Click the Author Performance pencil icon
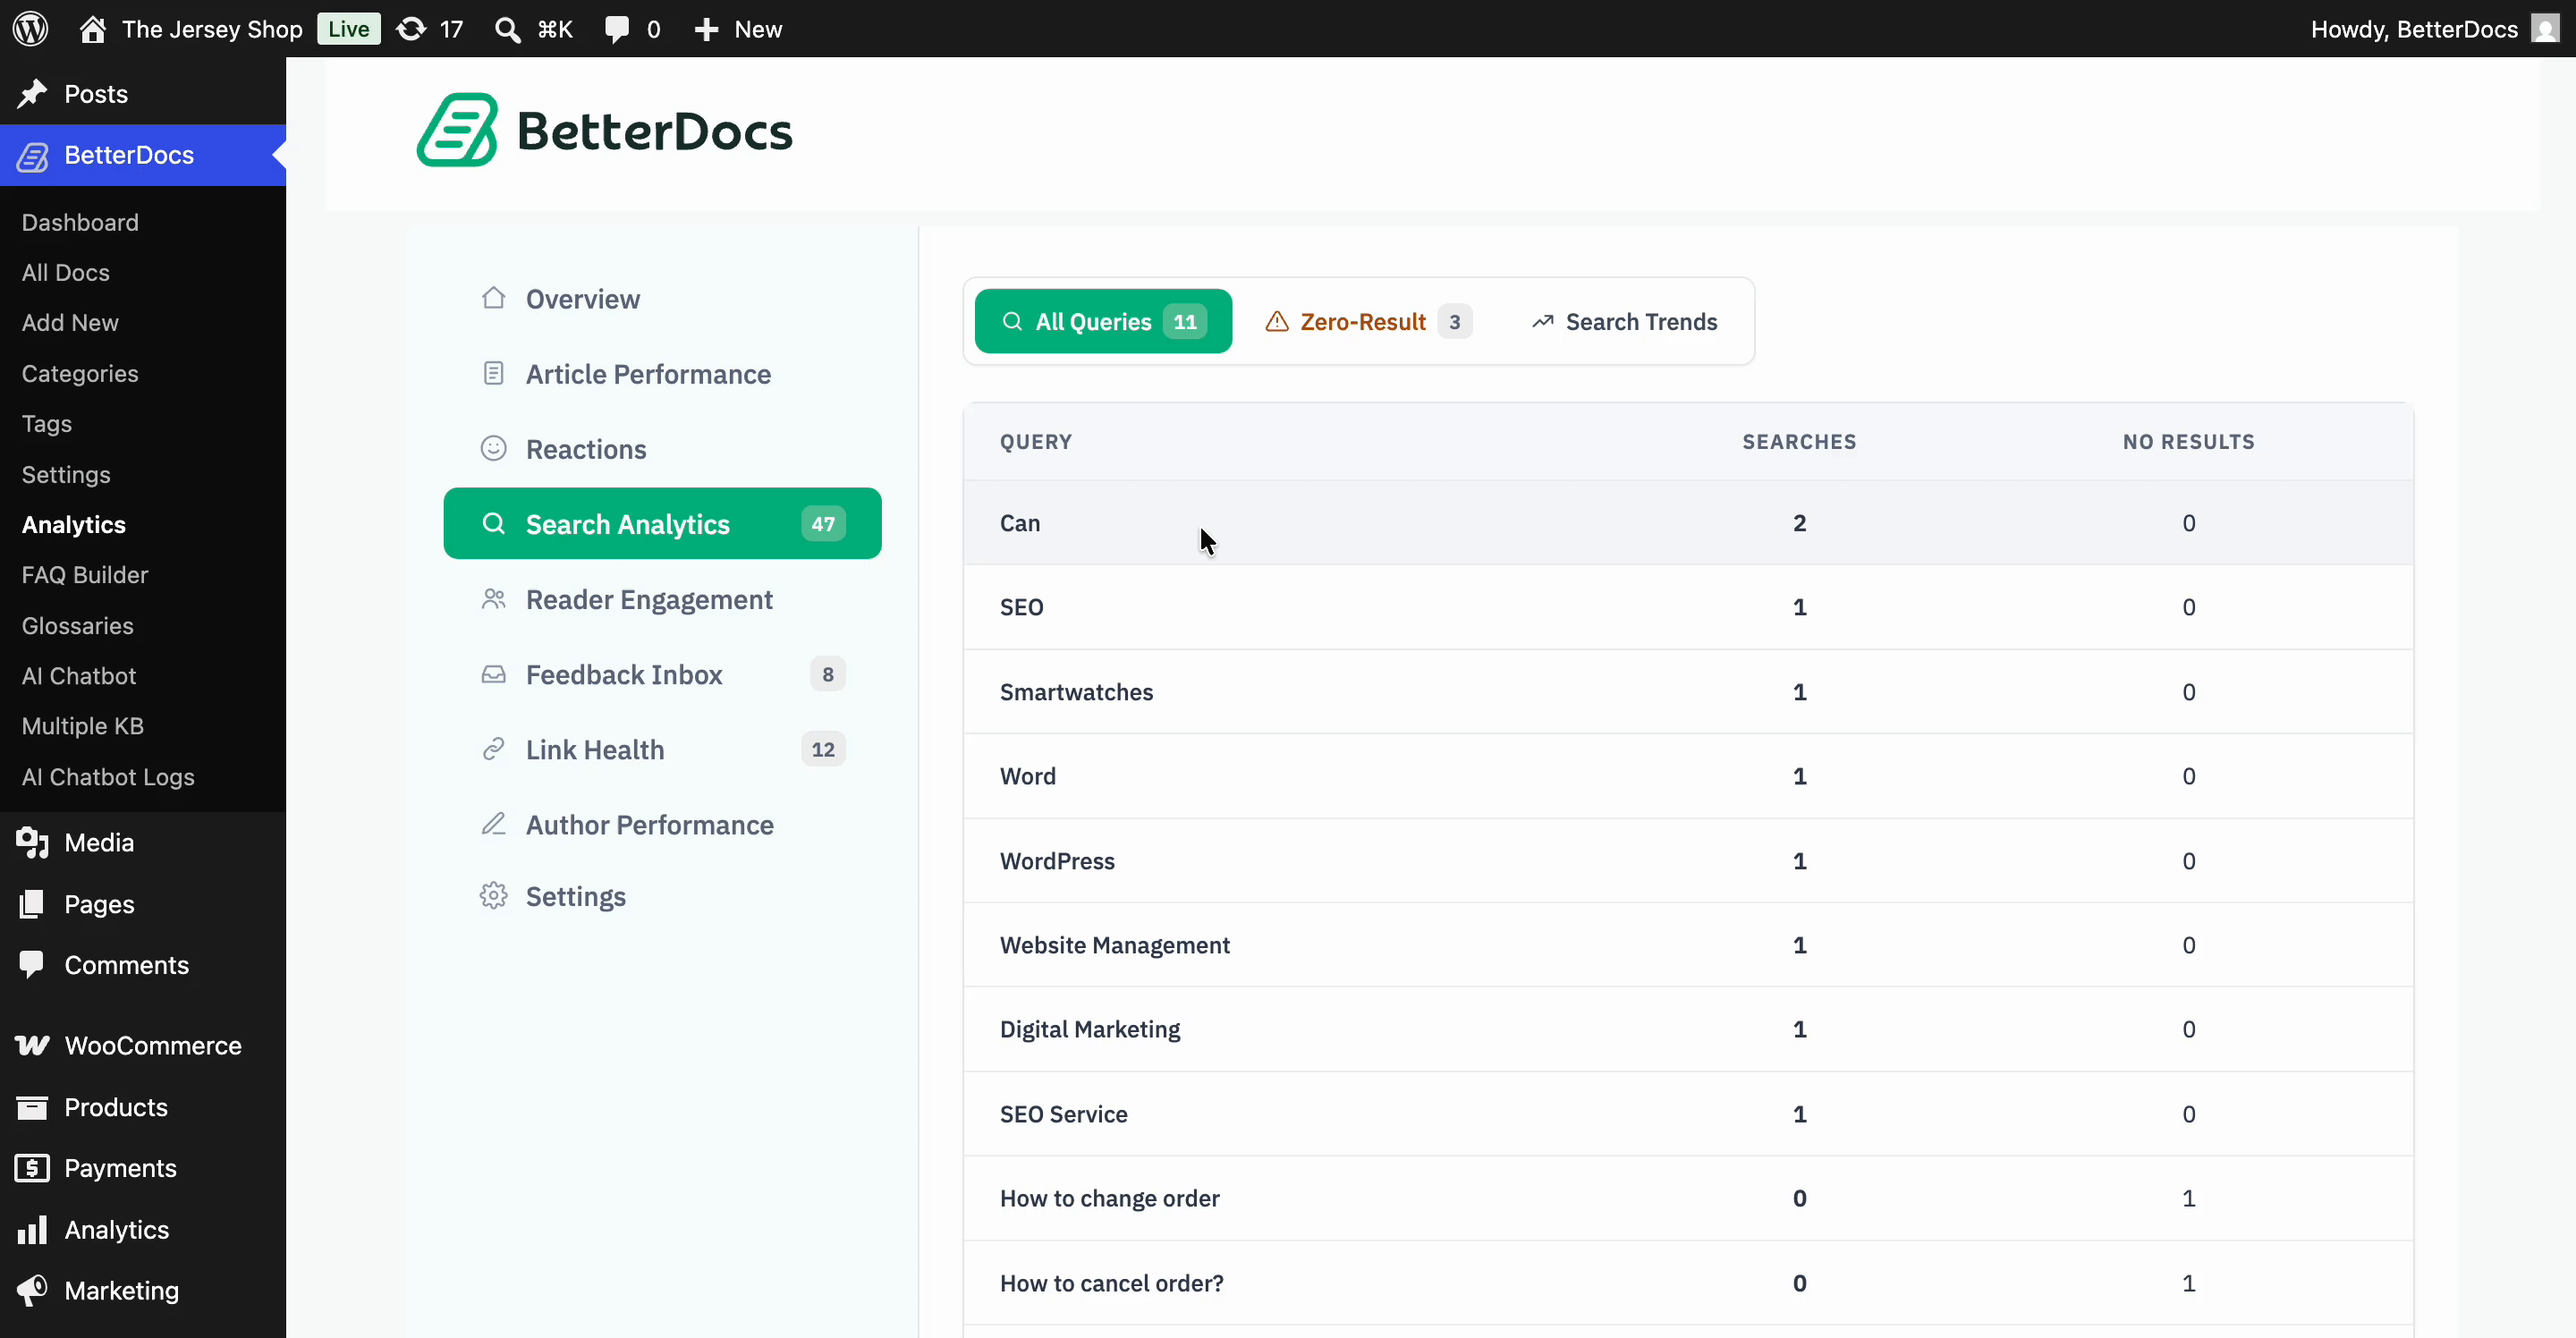2576x1338 pixels. point(493,824)
